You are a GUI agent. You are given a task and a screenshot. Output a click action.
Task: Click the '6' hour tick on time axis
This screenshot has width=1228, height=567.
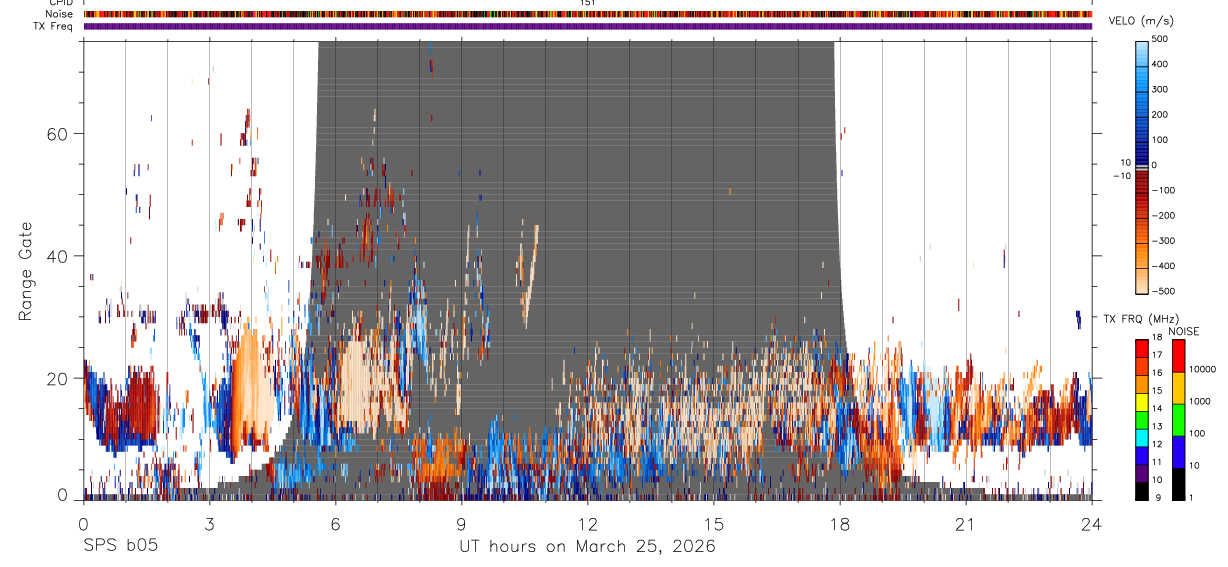pyautogui.click(x=335, y=524)
